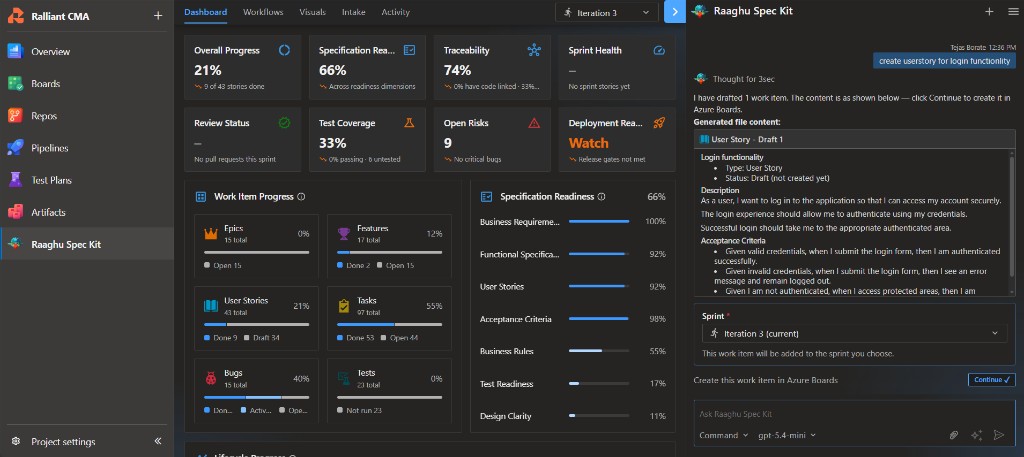Click Specification Readiness card icon
The width and height of the screenshot is (1024, 457).
pos(409,50)
